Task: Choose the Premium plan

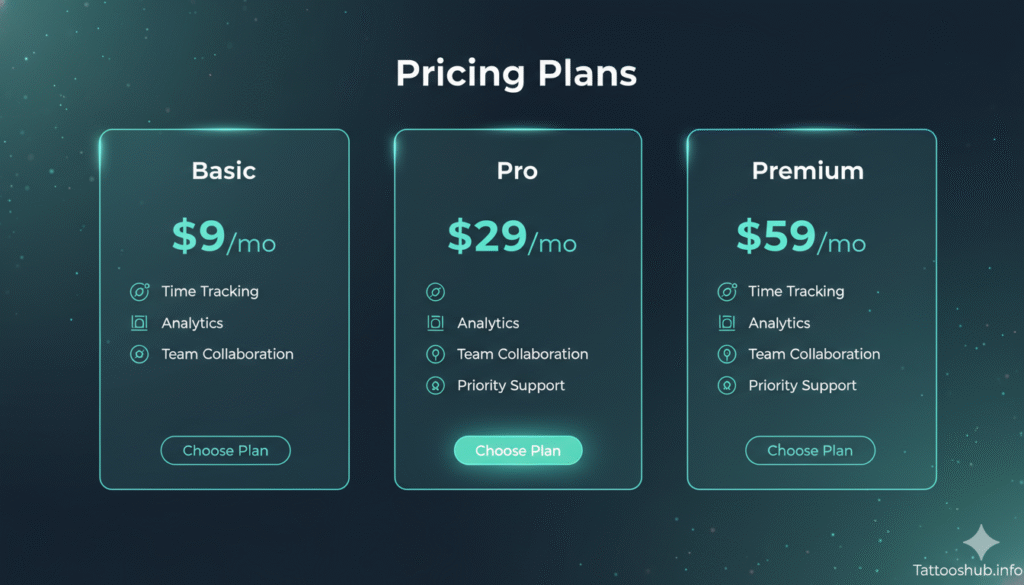Action: (810, 450)
